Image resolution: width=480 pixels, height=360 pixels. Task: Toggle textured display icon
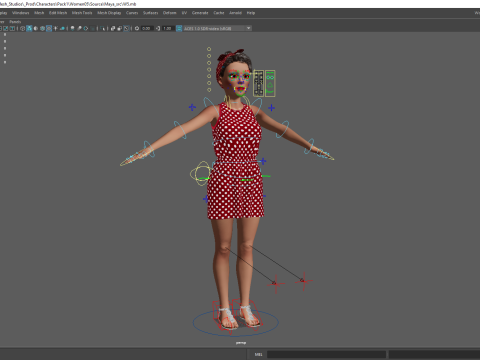pyautogui.click(x=49, y=29)
